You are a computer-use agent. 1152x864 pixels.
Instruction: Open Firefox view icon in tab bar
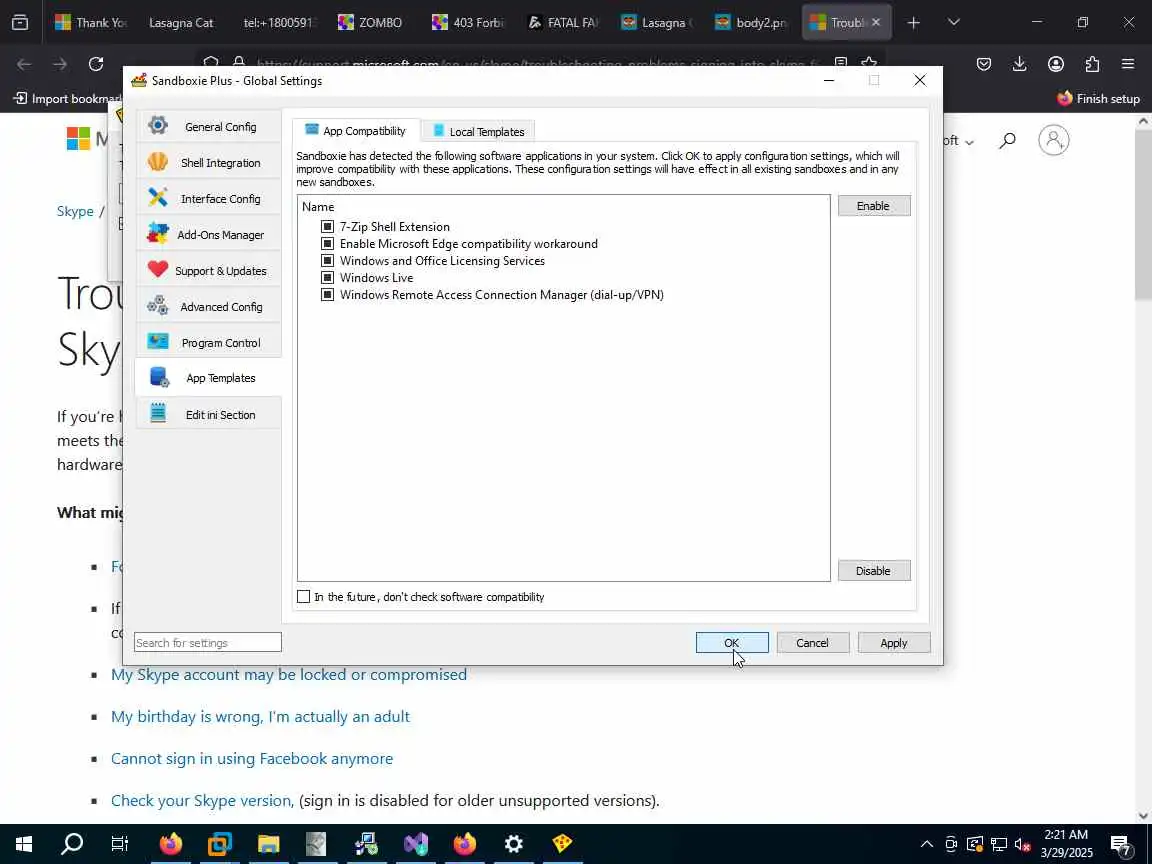pyautogui.click(x=20, y=23)
